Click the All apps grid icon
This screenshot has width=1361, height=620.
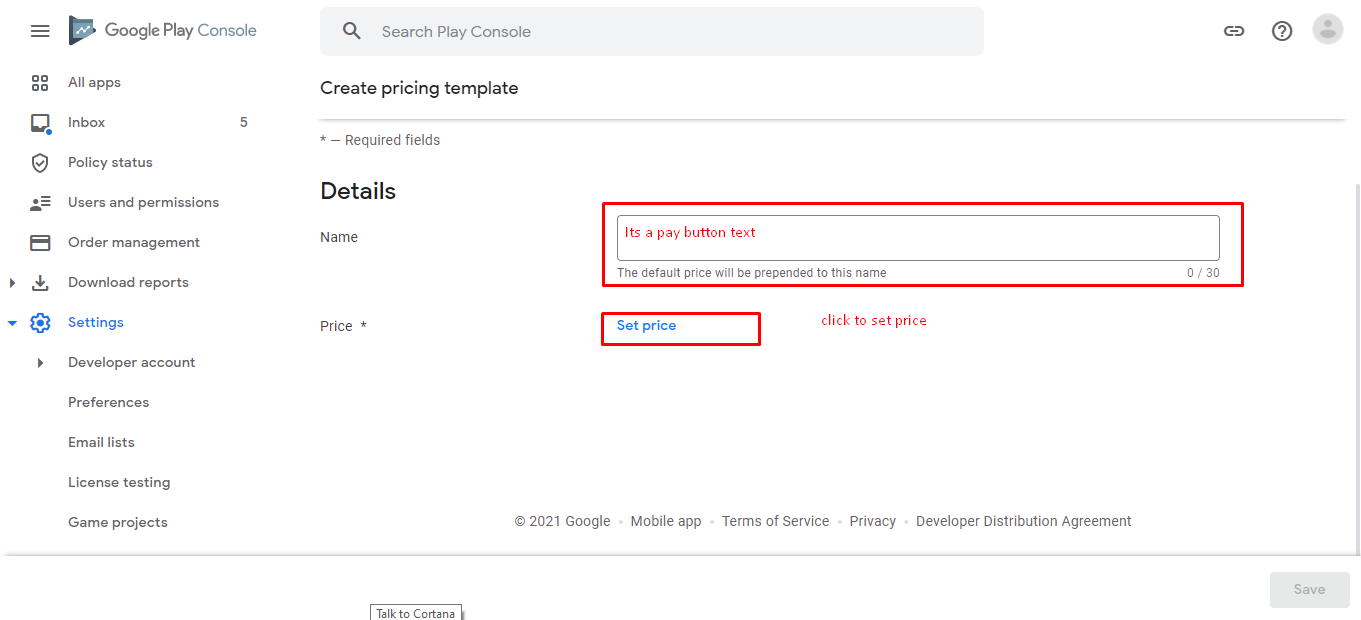[40, 83]
